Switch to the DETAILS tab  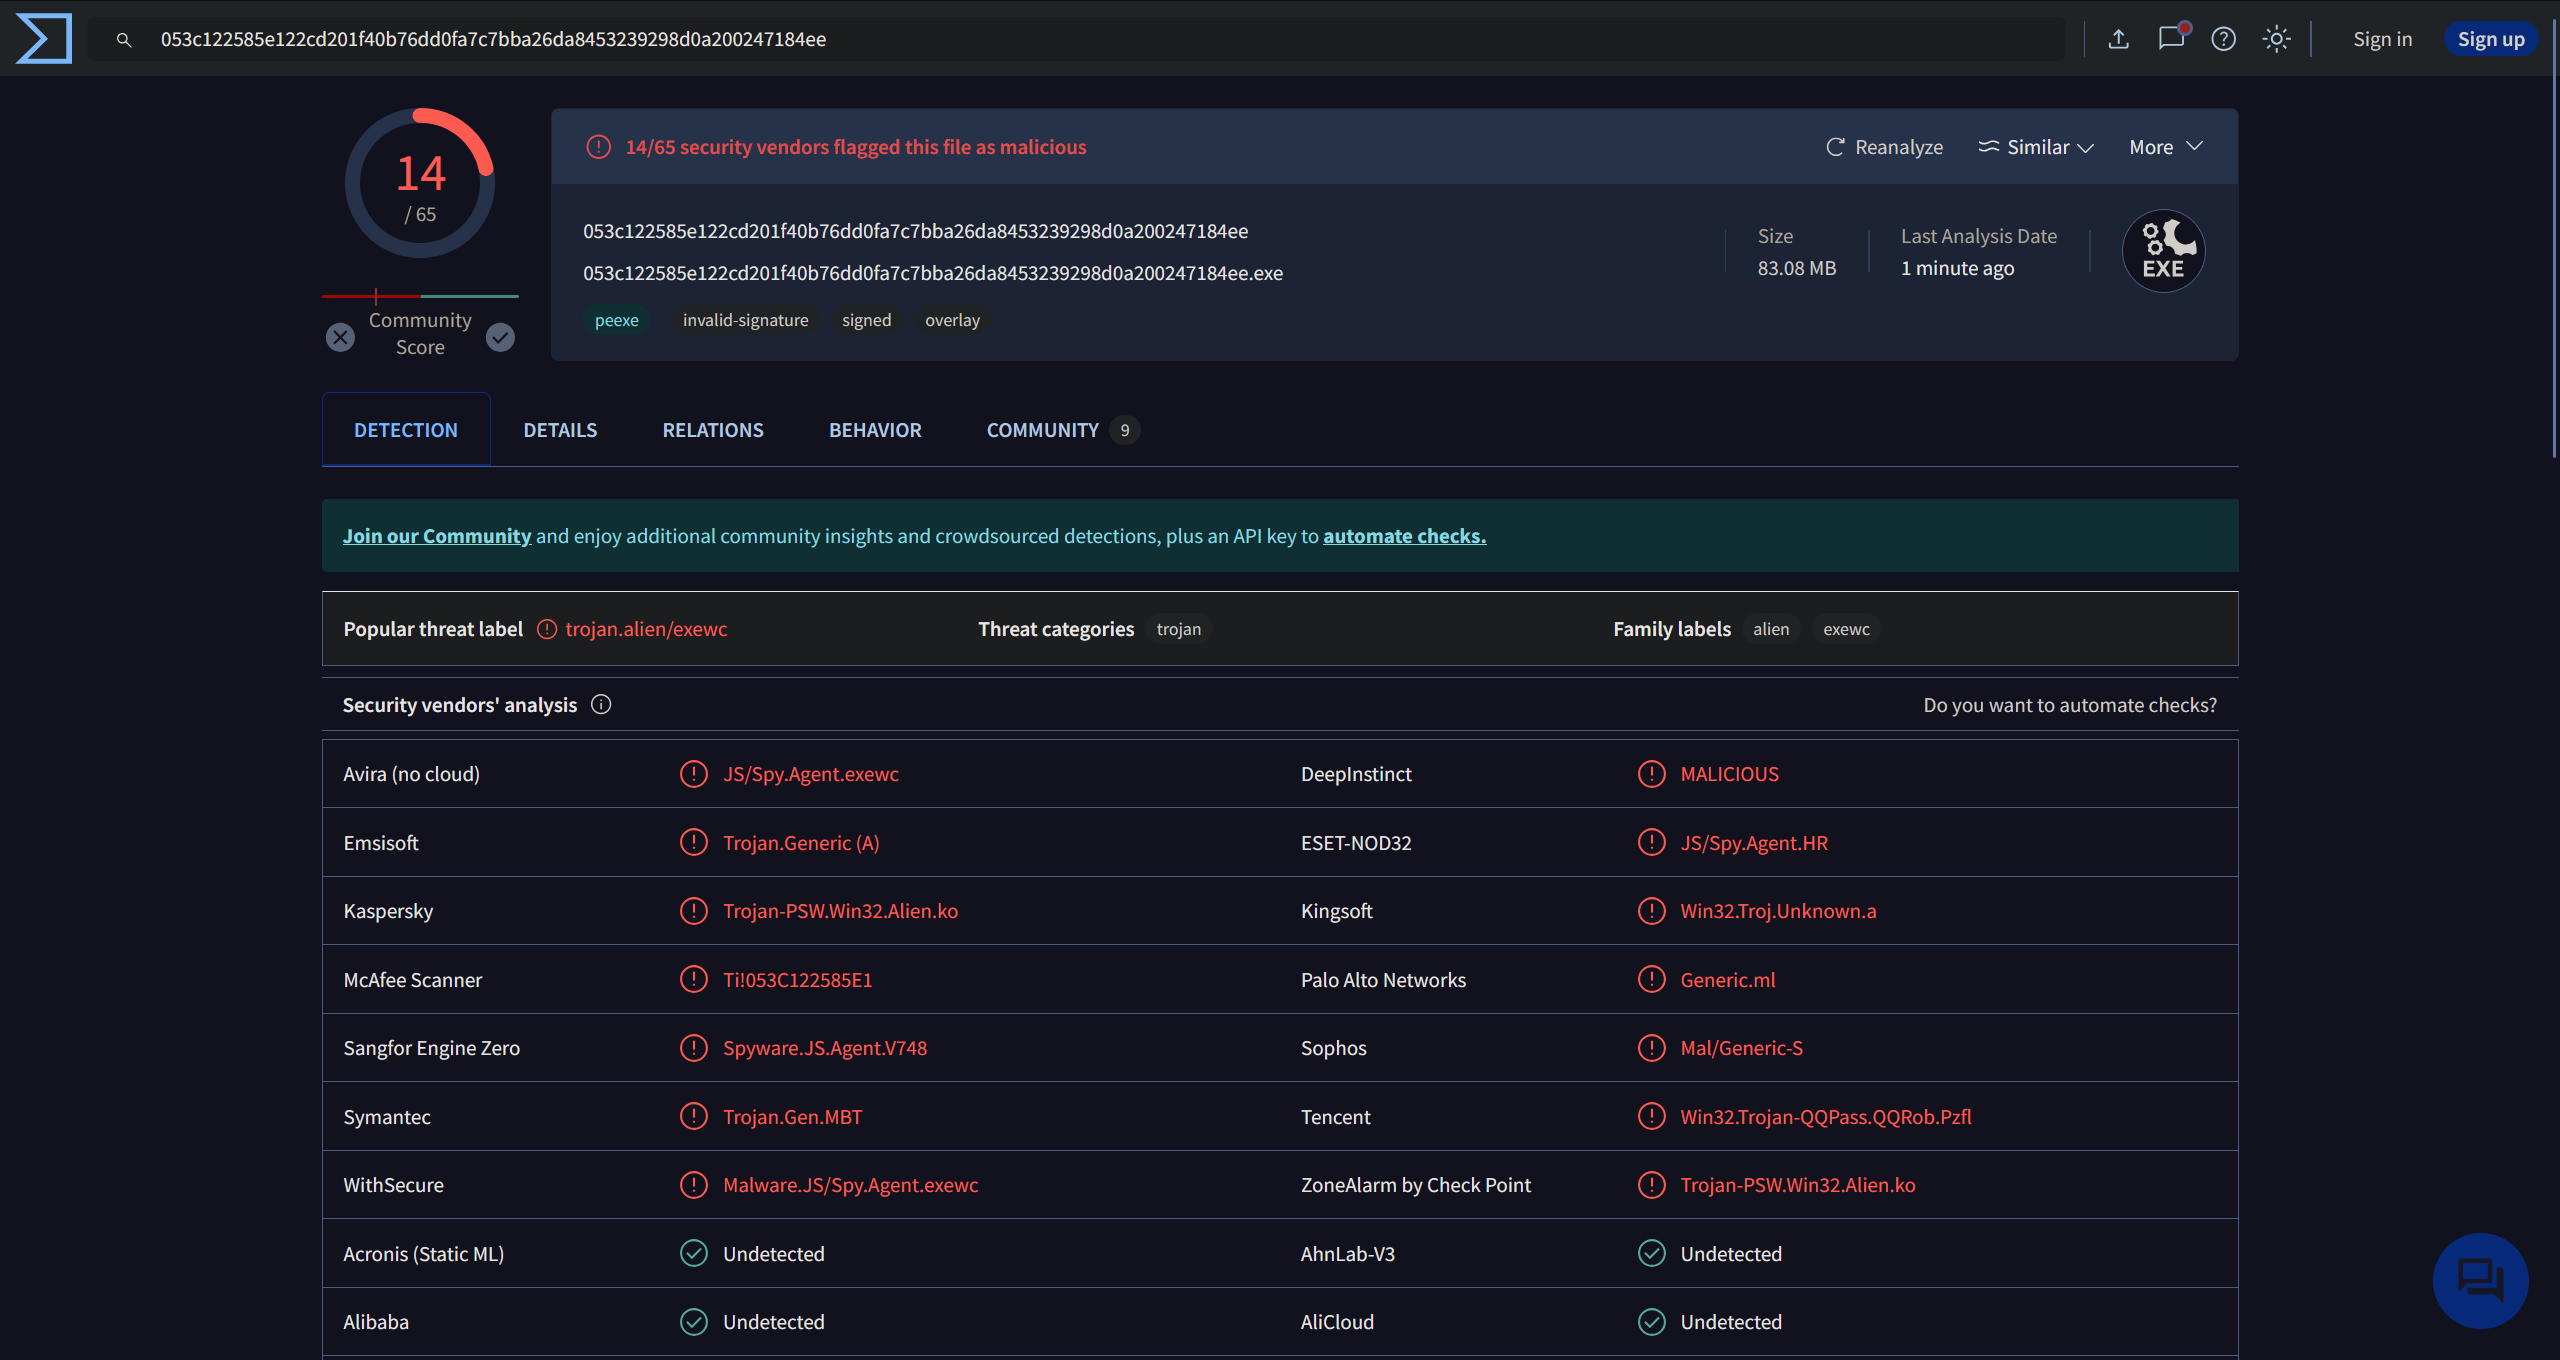(x=560, y=430)
